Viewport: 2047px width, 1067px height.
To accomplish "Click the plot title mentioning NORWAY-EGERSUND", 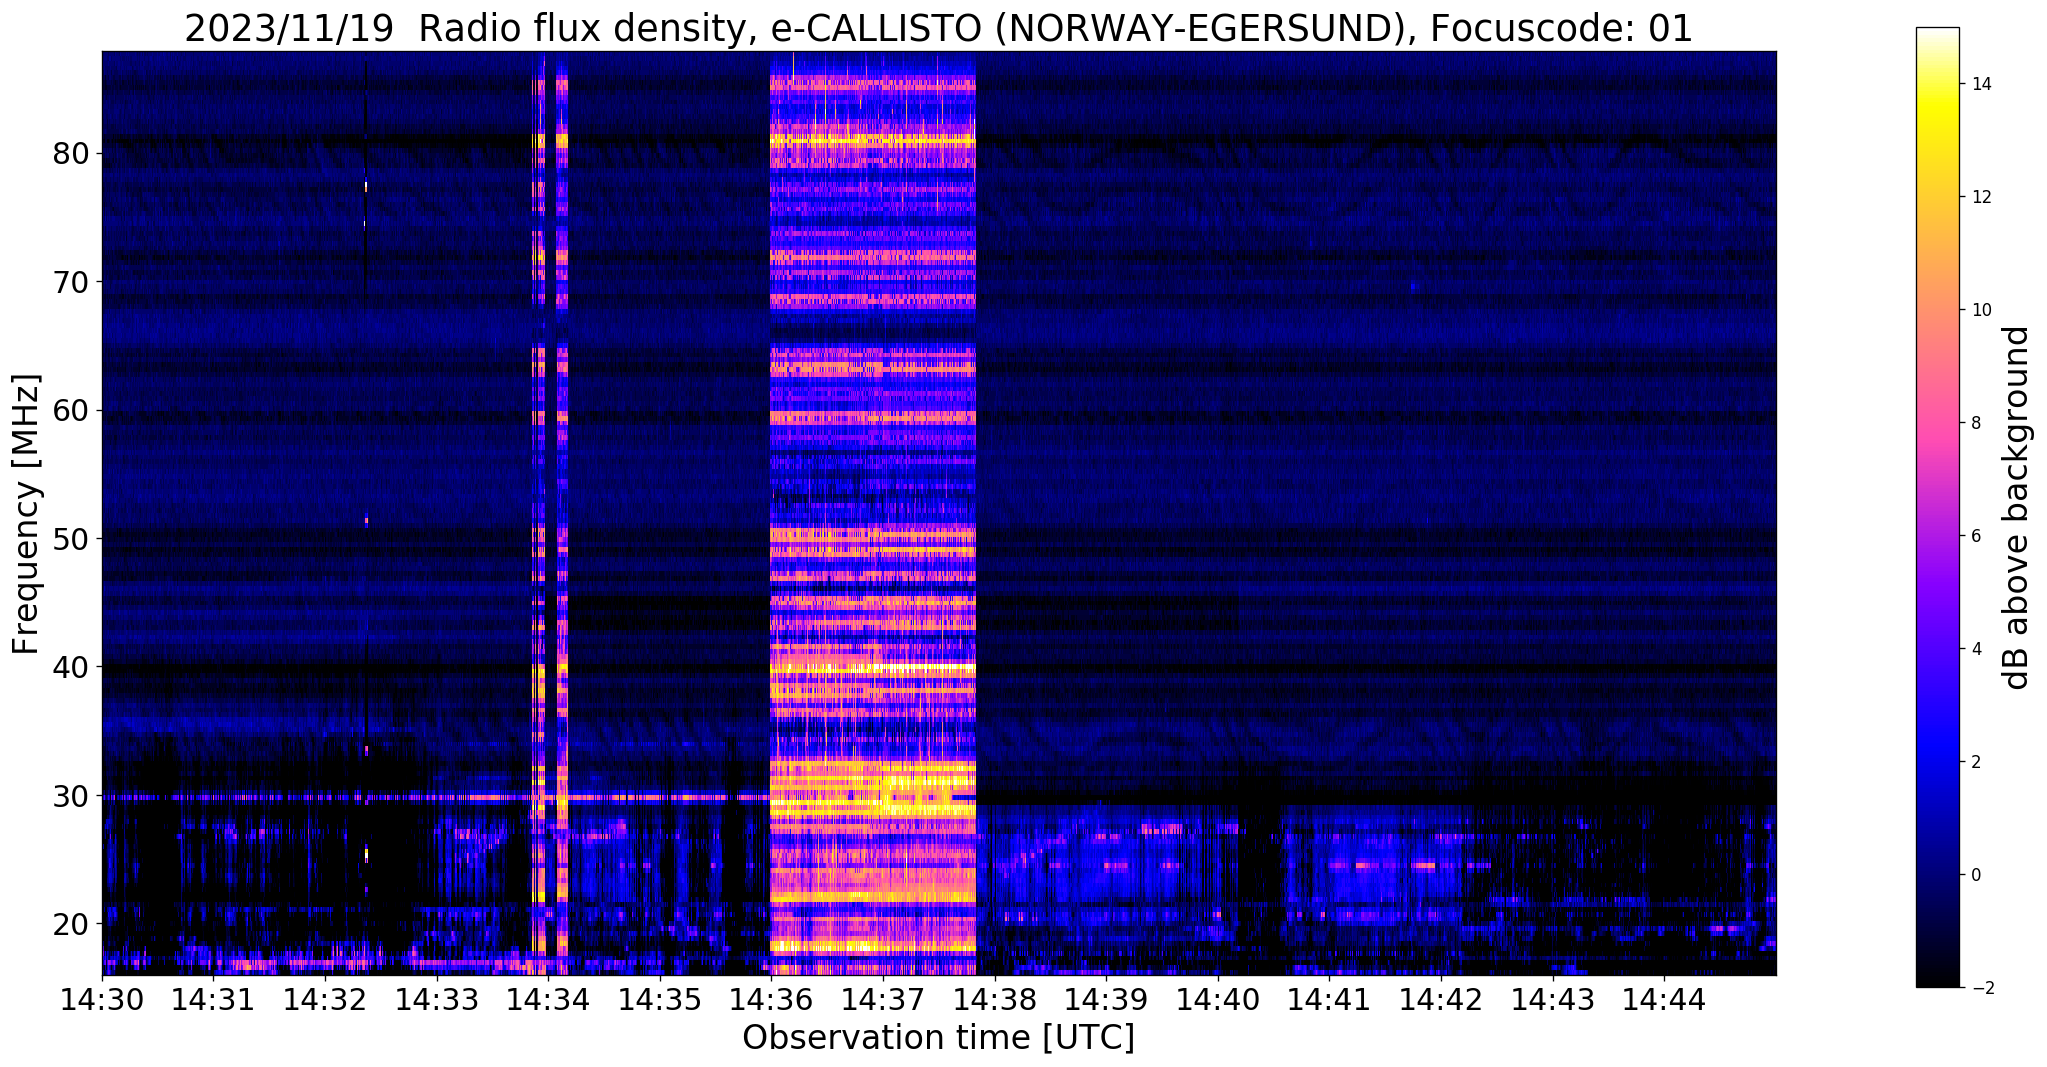I will pyautogui.click(x=938, y=28).
